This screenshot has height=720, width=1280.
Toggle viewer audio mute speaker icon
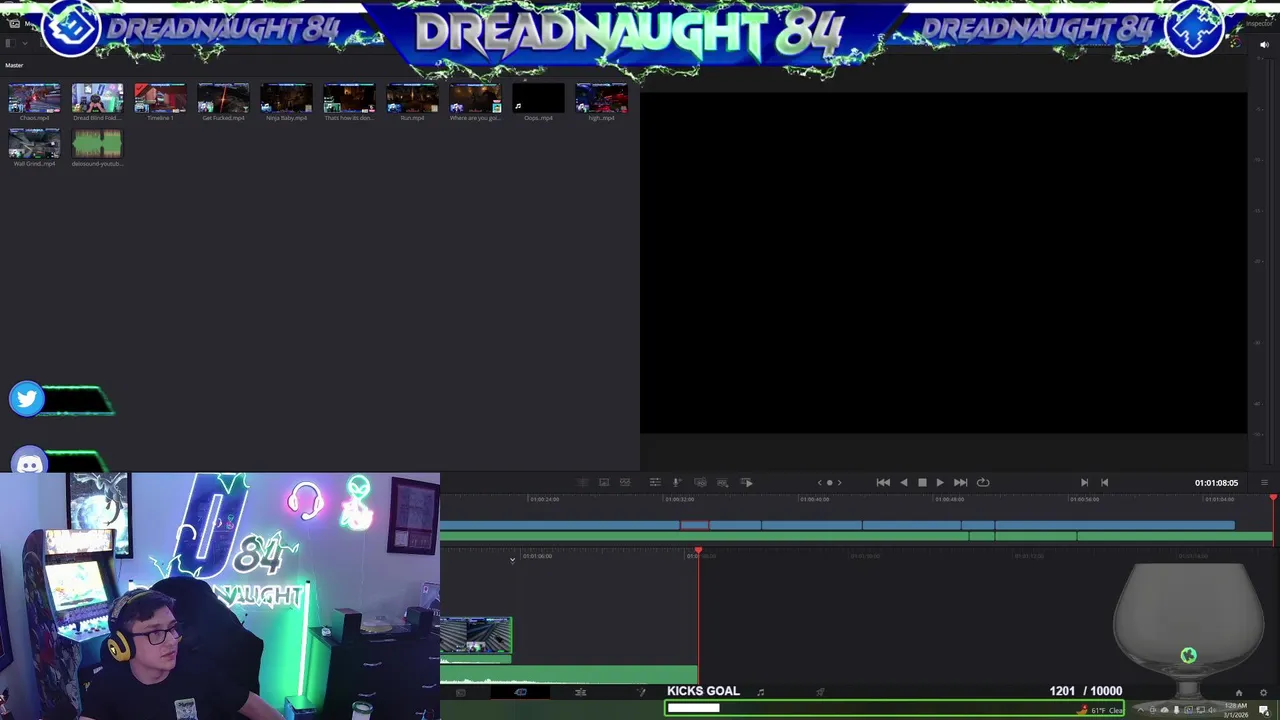(x=1264, y=45)
